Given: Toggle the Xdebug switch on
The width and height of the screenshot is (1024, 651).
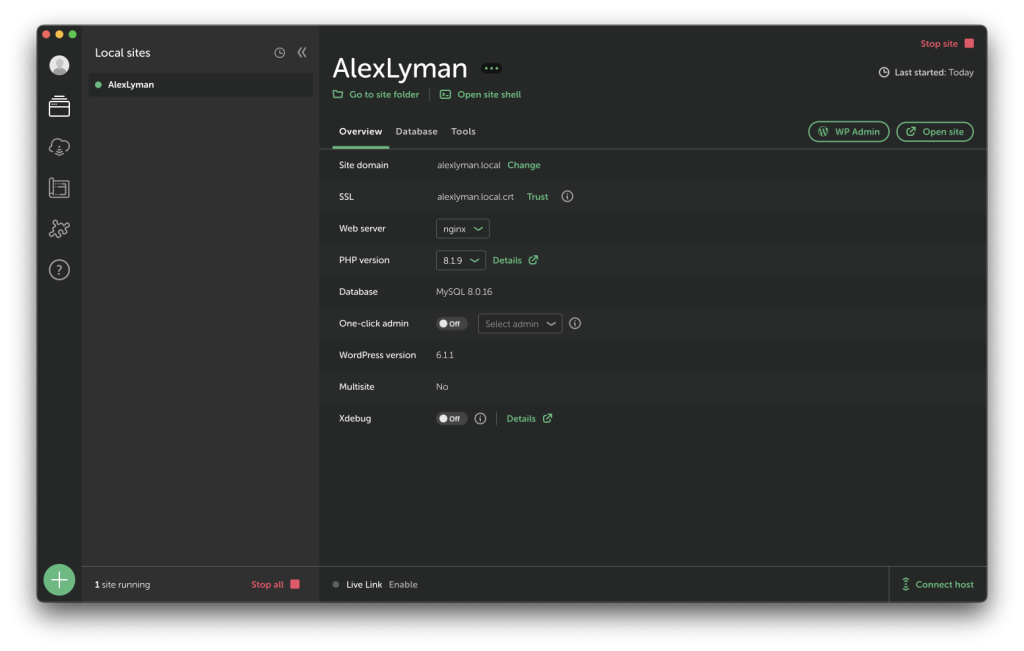Looking at the screenshot, I should 451,419.
